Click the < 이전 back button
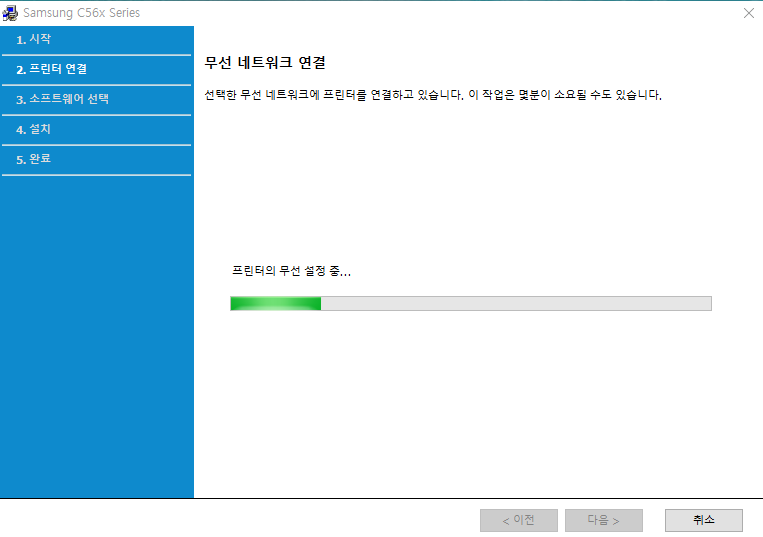The height and width of the screenshot is (537, 763). [519, 520]
